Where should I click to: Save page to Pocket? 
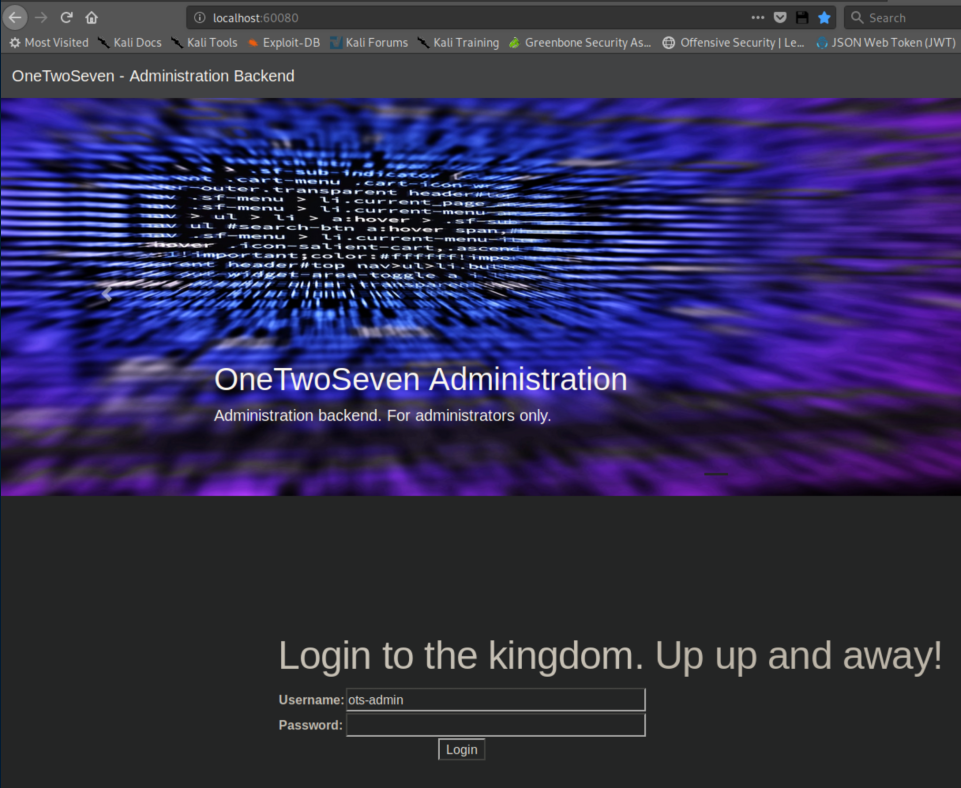click(780, 18)
